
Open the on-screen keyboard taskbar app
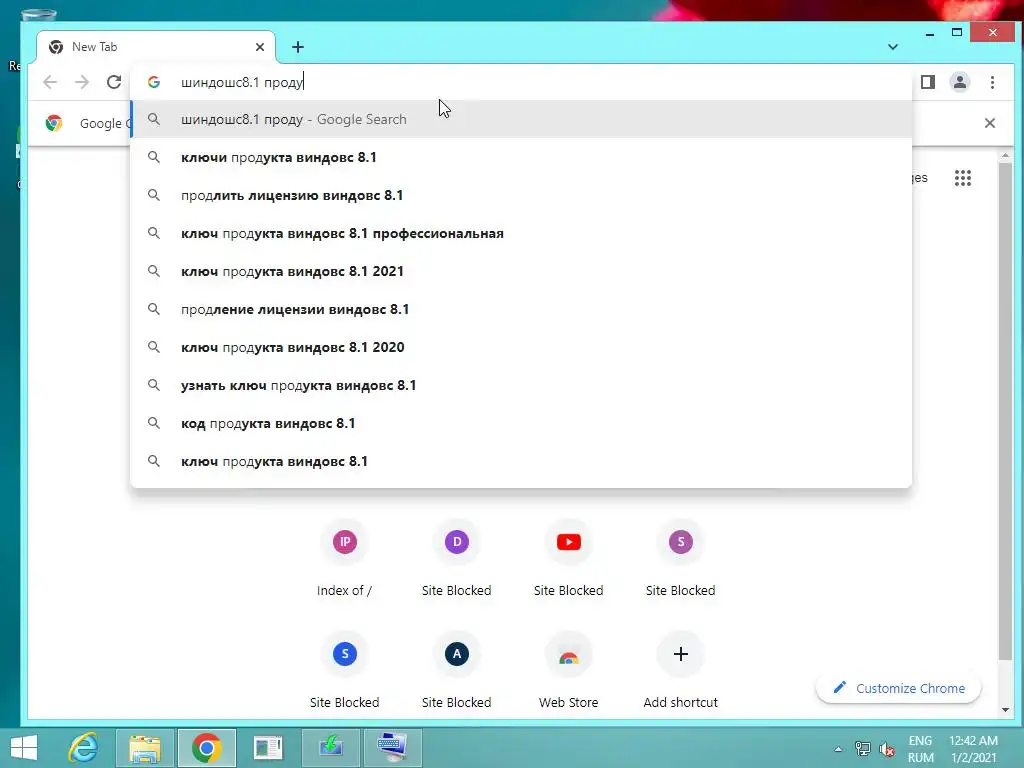click(392, 748)
